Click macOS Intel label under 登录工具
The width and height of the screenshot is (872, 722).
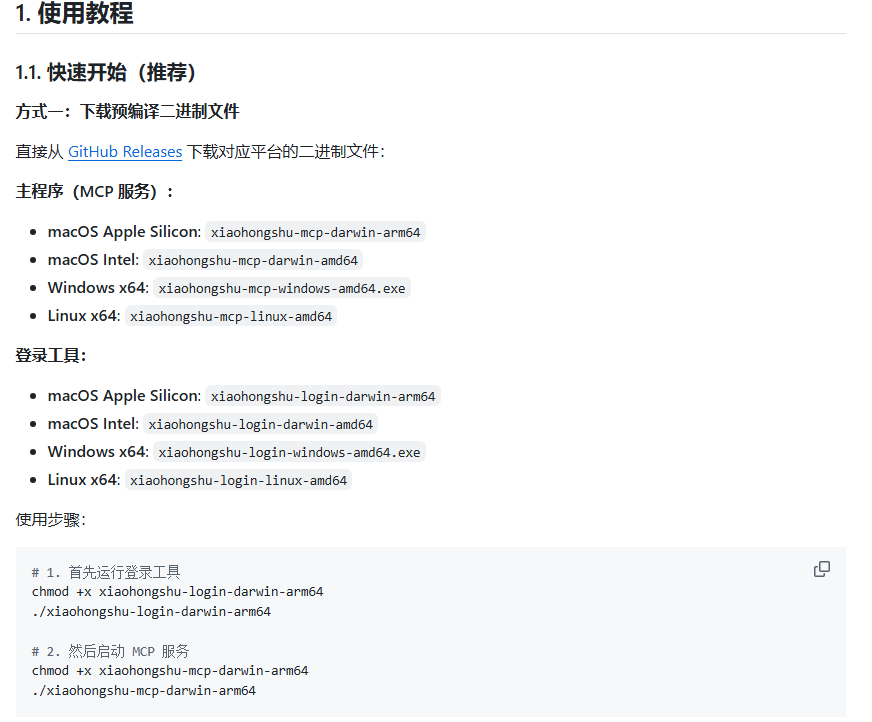93,424
